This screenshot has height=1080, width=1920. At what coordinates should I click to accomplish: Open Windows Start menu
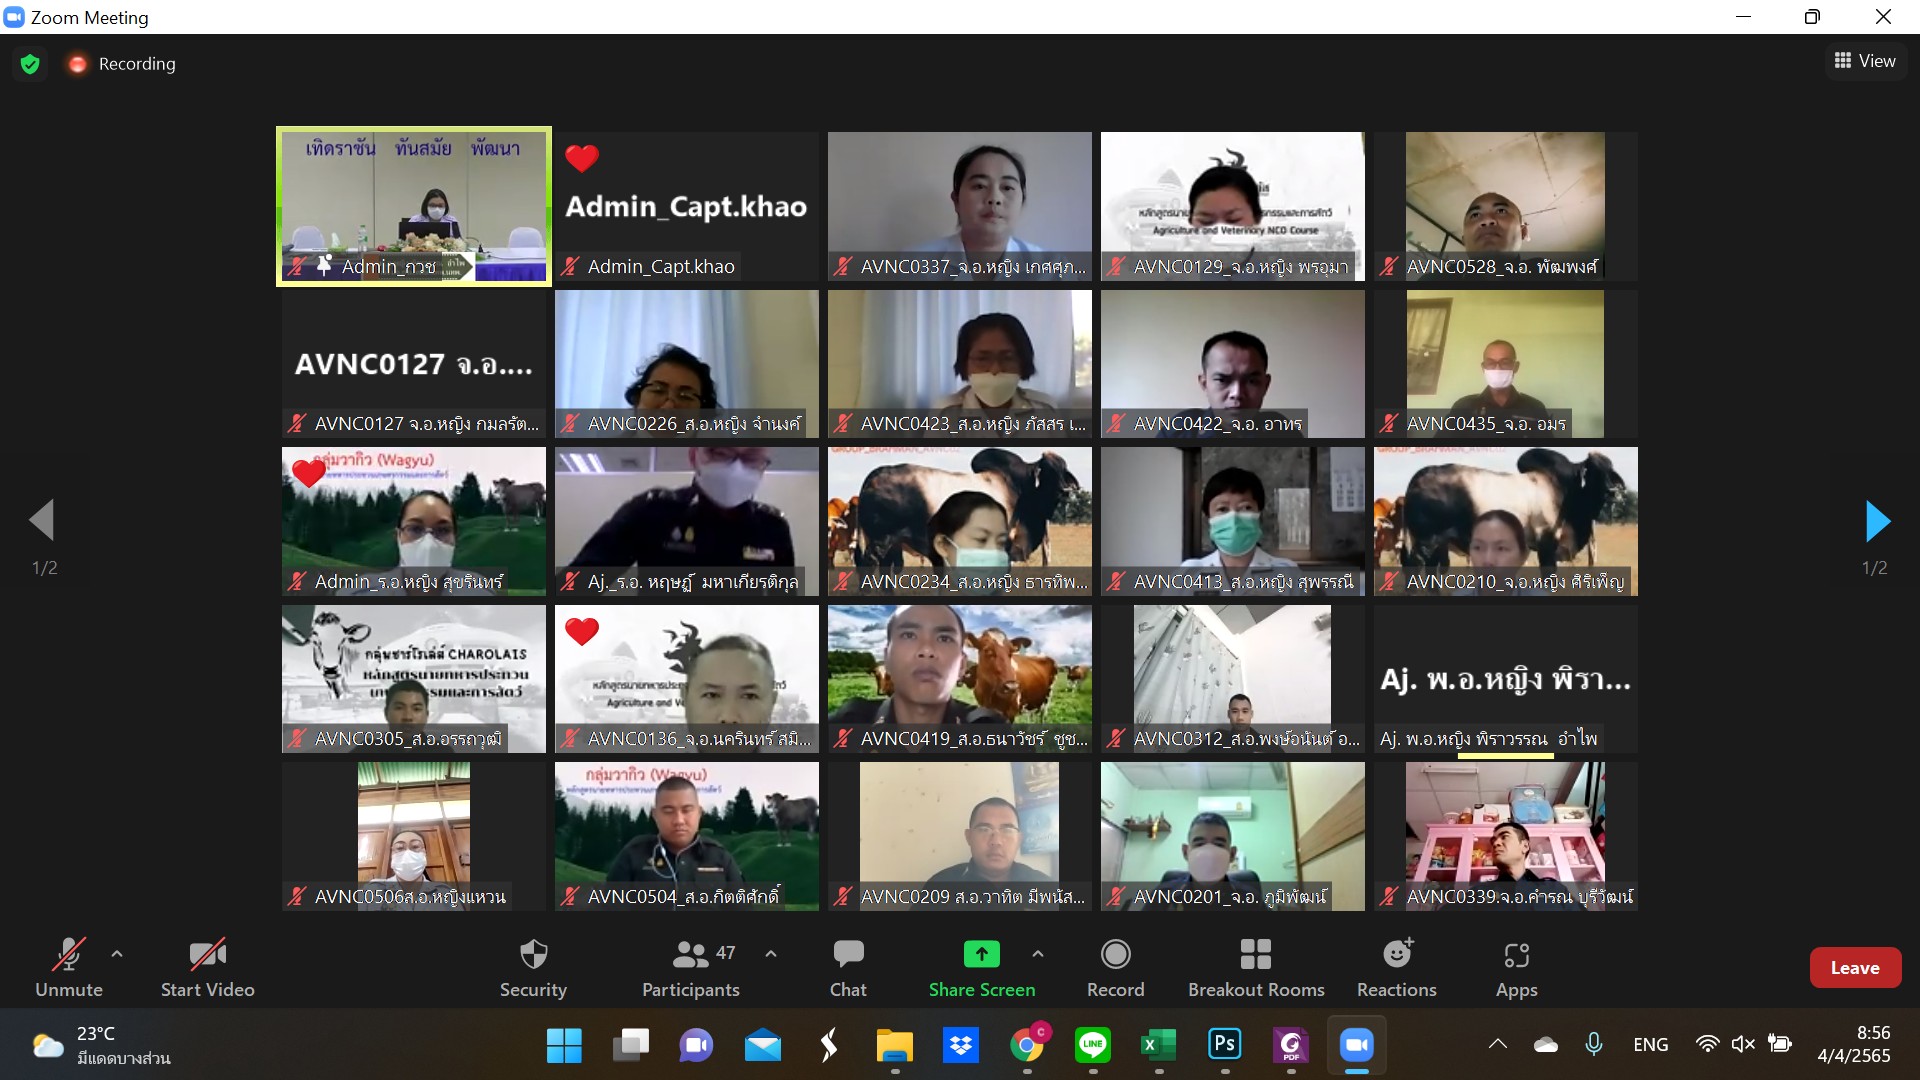pyautogui.click(x=564, y=1045)
